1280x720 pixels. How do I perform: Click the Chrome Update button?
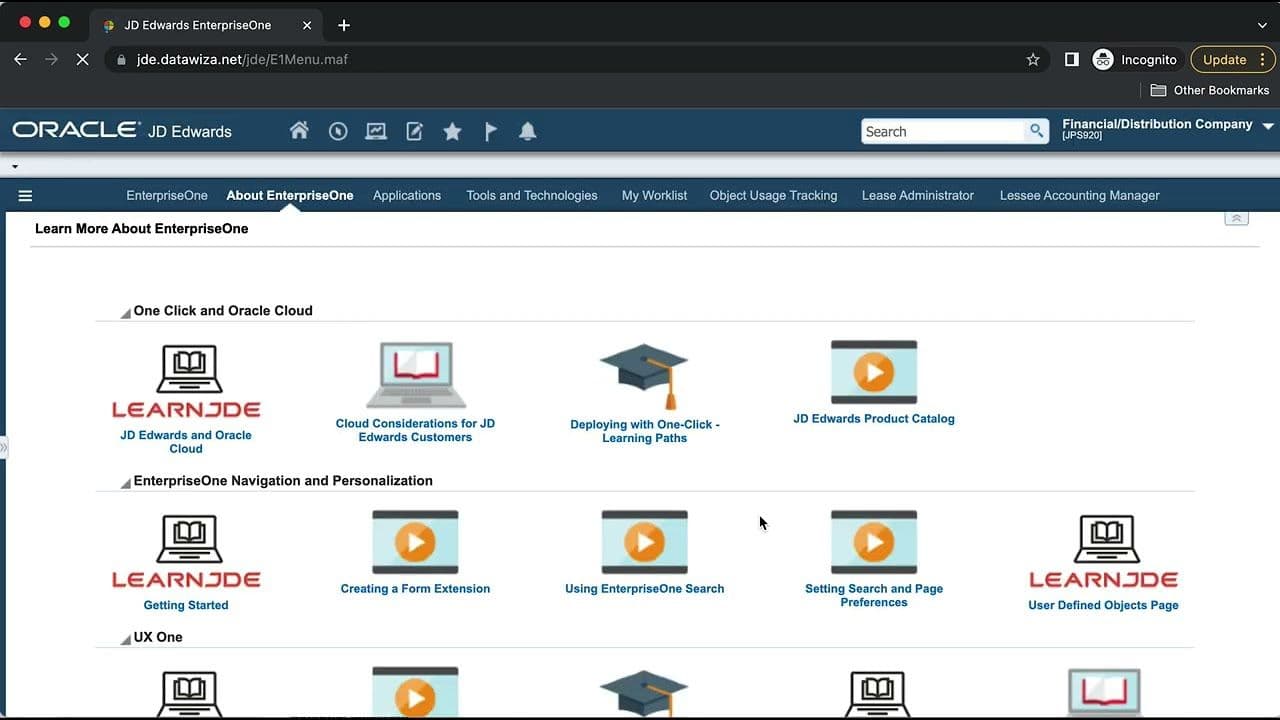click(x=1232, y=60)
